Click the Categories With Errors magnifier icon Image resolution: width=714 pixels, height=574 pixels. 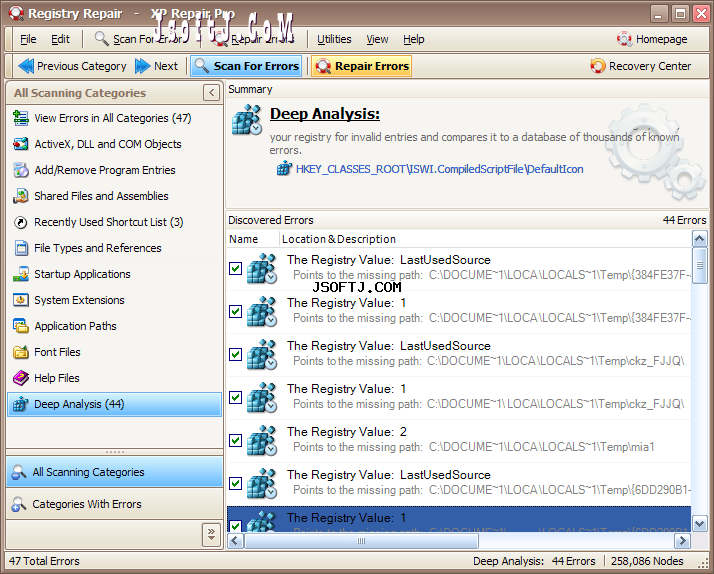pyautogui.click(x=19, y=504)
